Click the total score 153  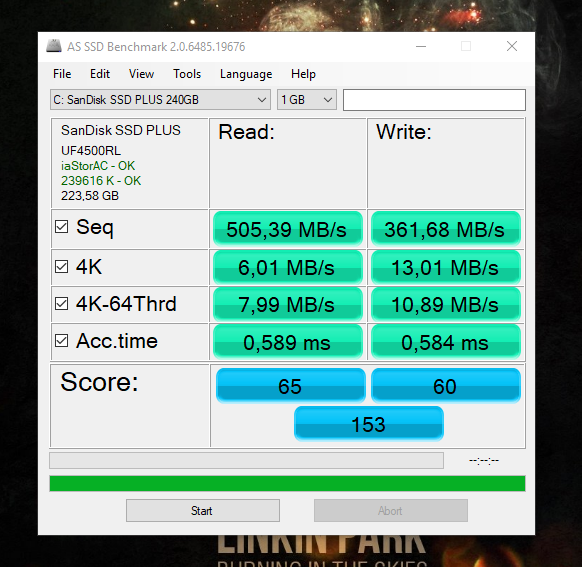pos(369,424)
